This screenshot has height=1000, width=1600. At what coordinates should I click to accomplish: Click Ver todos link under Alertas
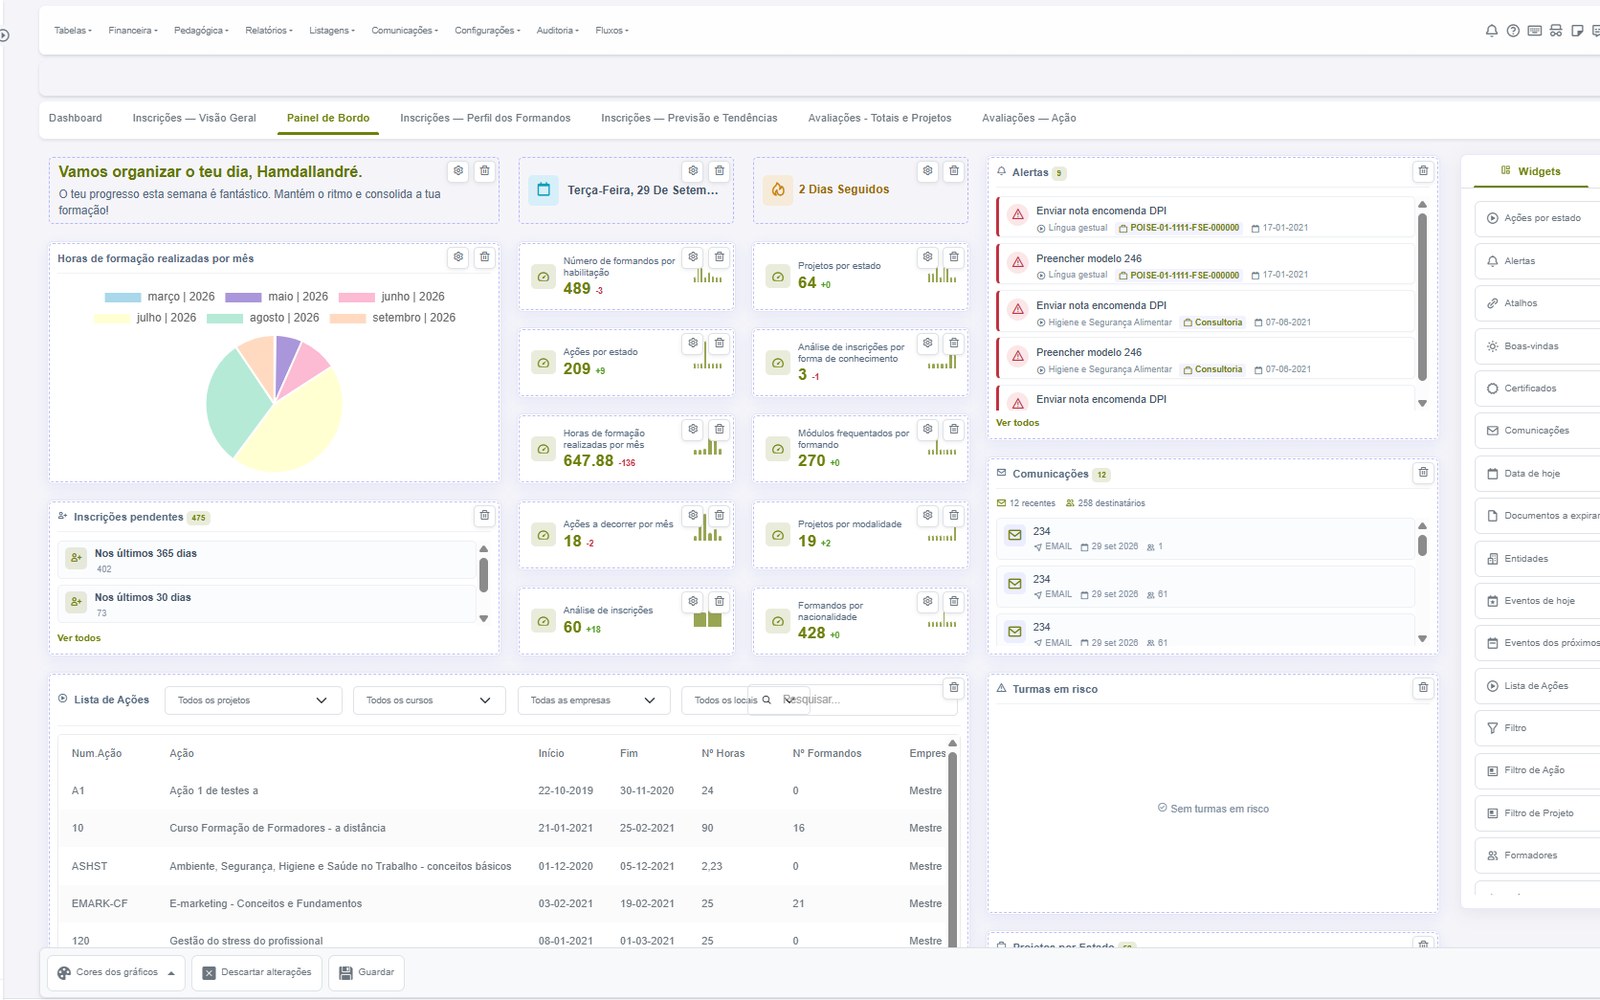1017,423
